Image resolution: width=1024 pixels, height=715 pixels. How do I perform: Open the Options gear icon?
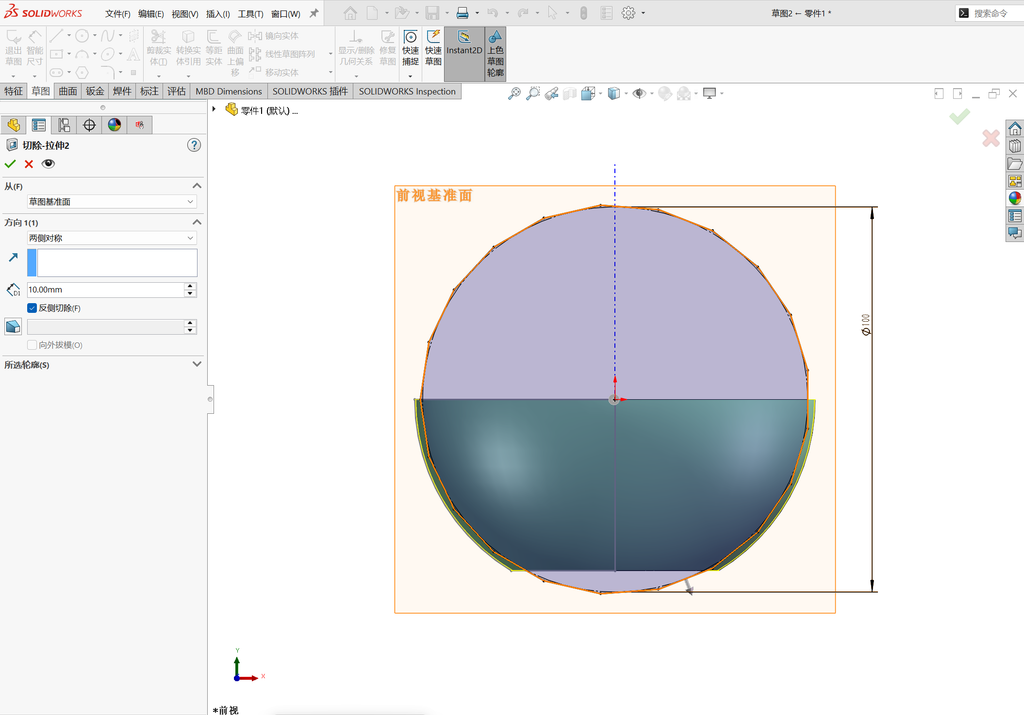click(x=628, y=13)
